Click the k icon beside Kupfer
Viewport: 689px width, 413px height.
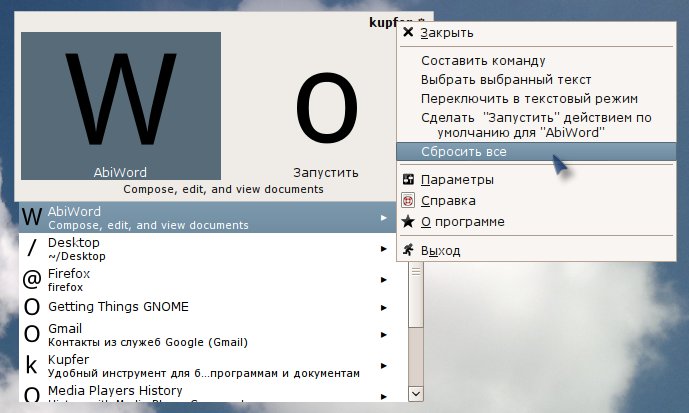point(32,365)
